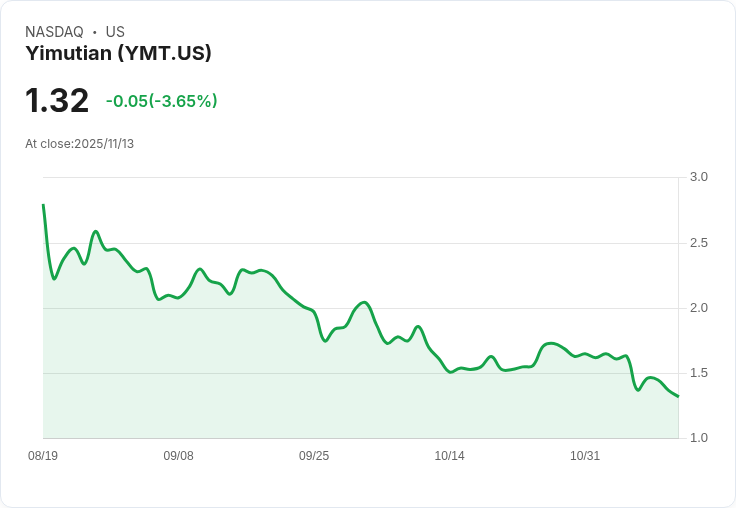
Task: Click the 1.0 price axis label
Action: click(x=698, y=438)
